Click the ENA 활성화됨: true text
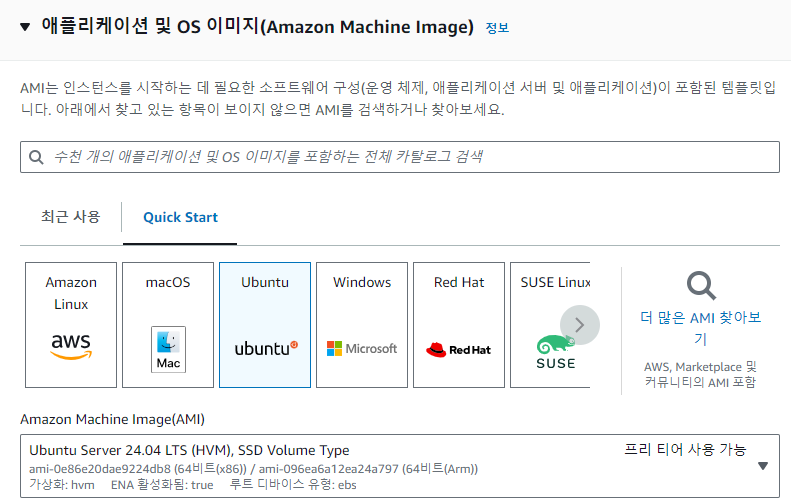This screenshot has width=791, height=501. (162, 485)
